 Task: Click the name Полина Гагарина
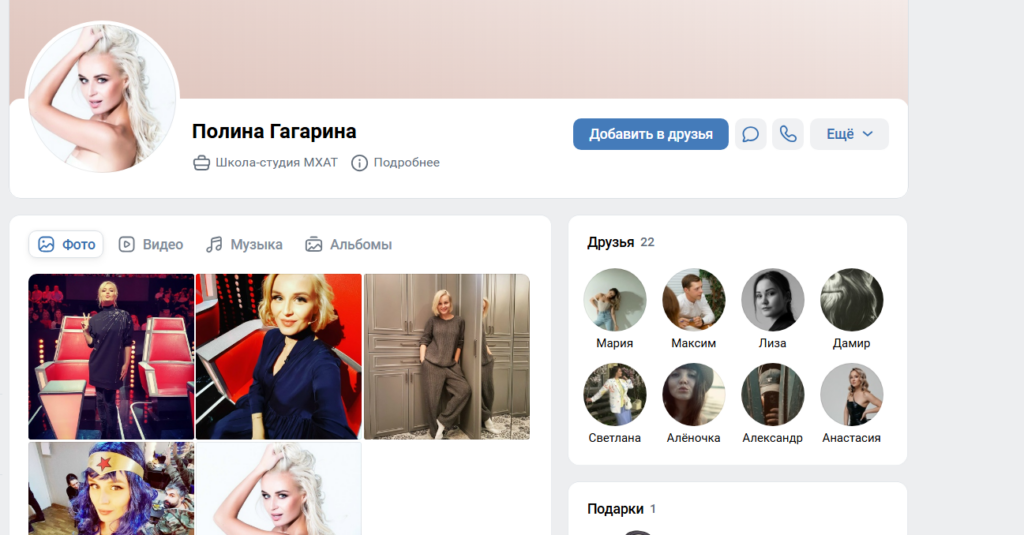point(274,131)
